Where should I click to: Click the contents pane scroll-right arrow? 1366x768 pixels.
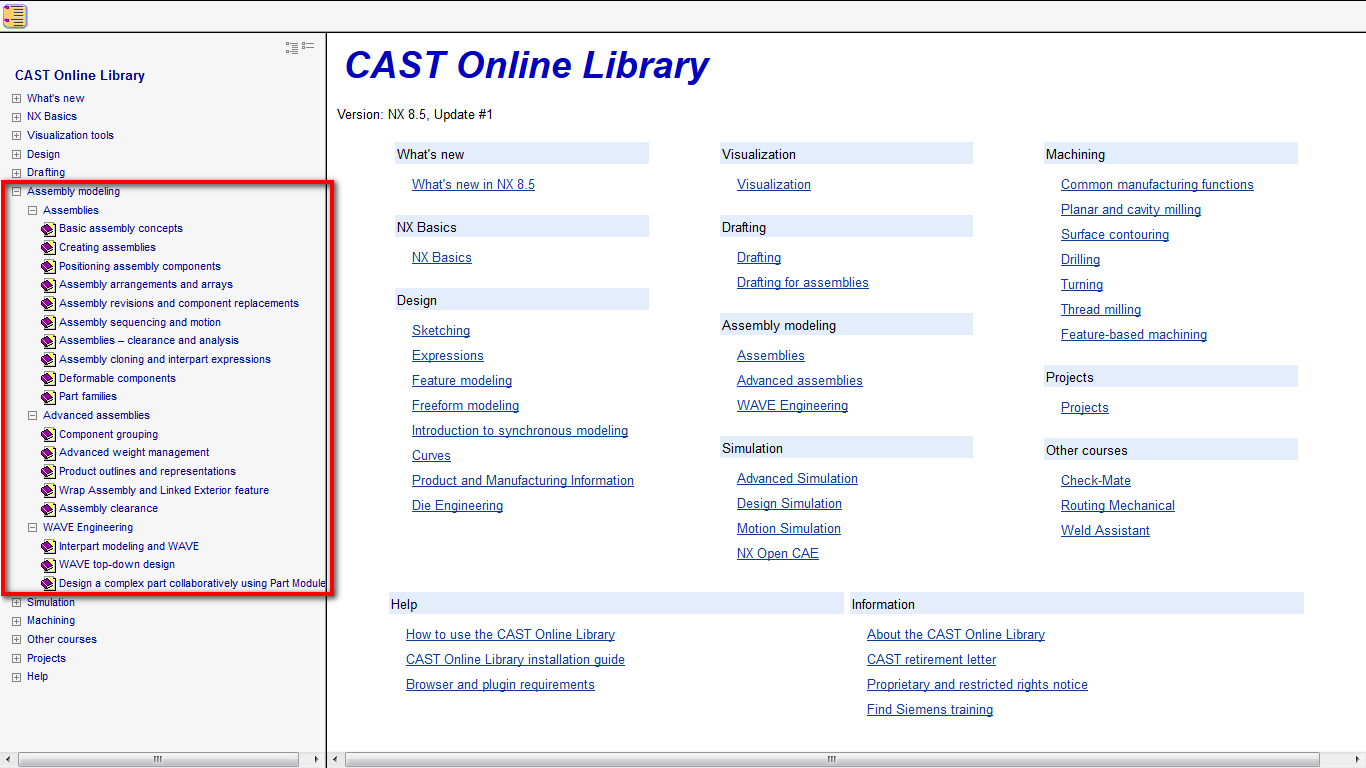click(319, 760)
